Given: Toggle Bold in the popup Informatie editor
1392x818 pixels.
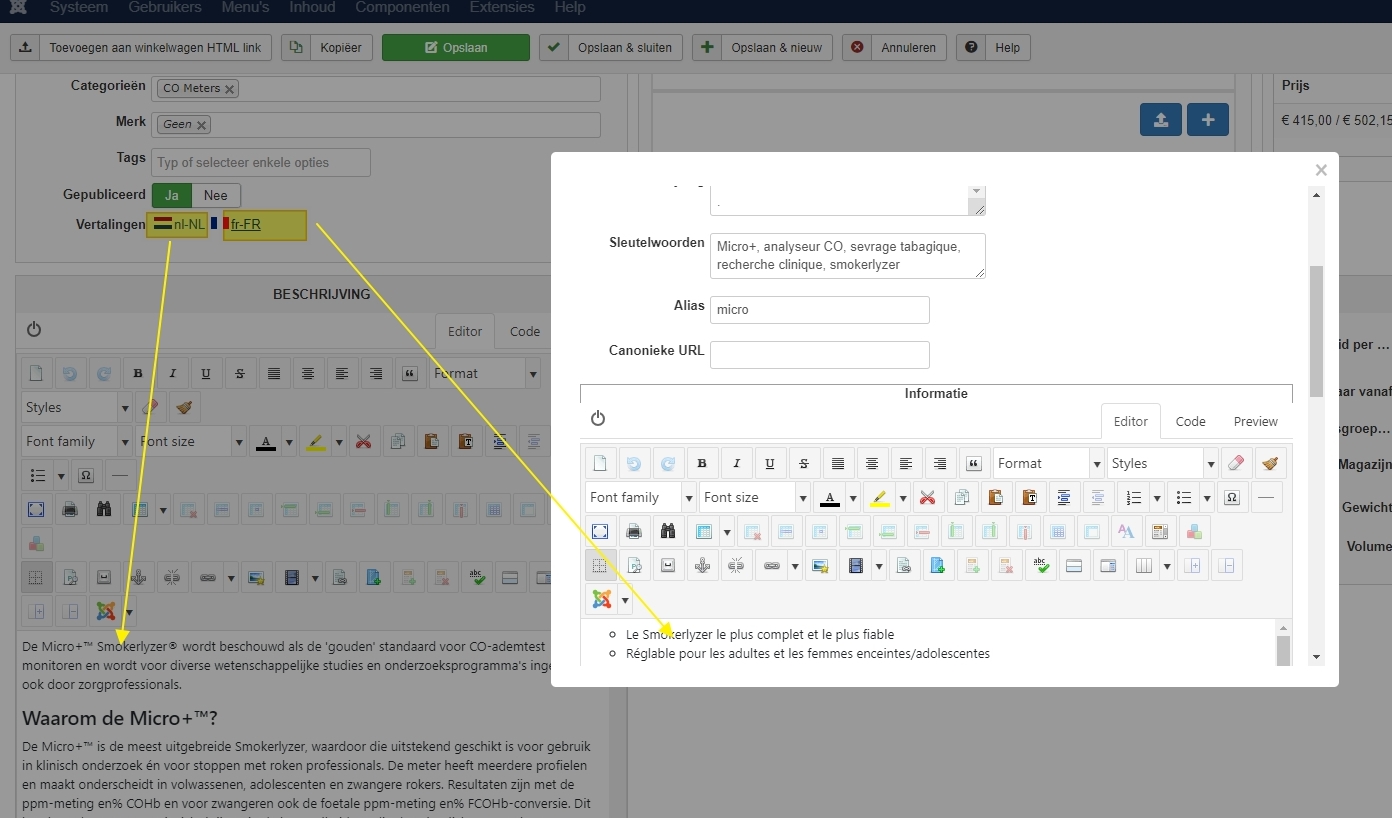Looking at the screenshot, I should pos(702,463).
